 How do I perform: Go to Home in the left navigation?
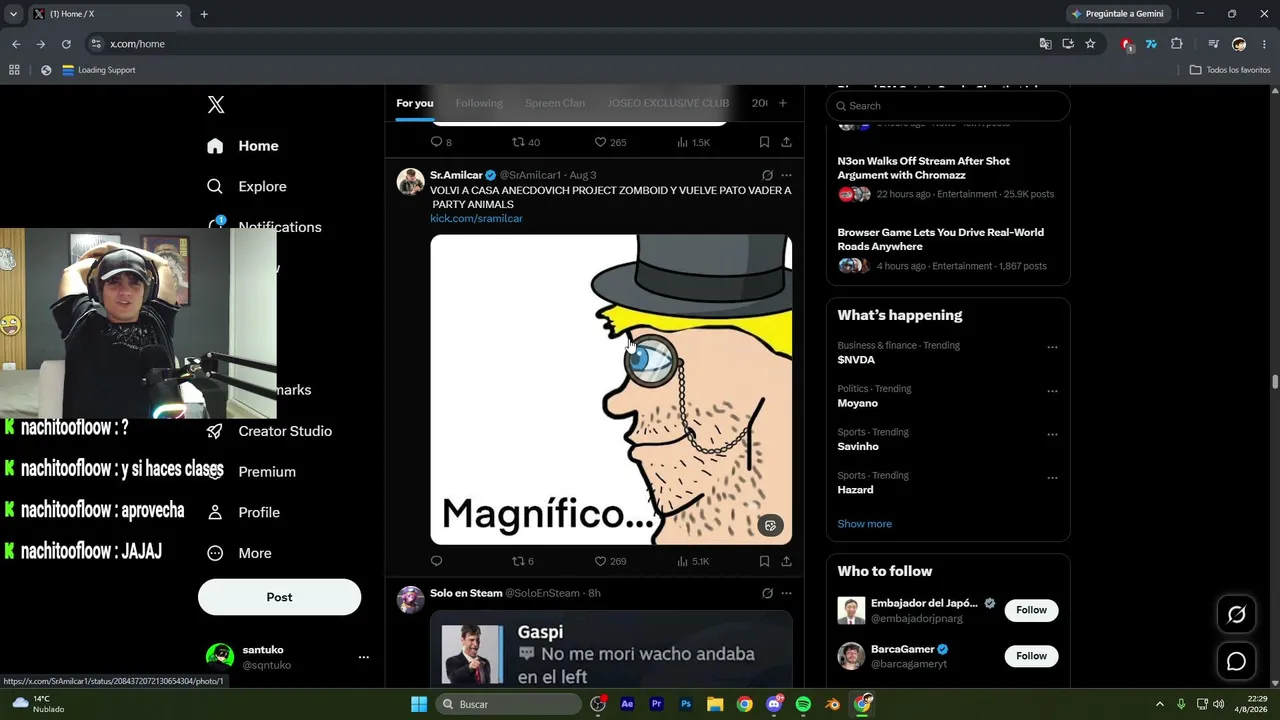click(x=243, y=146)
